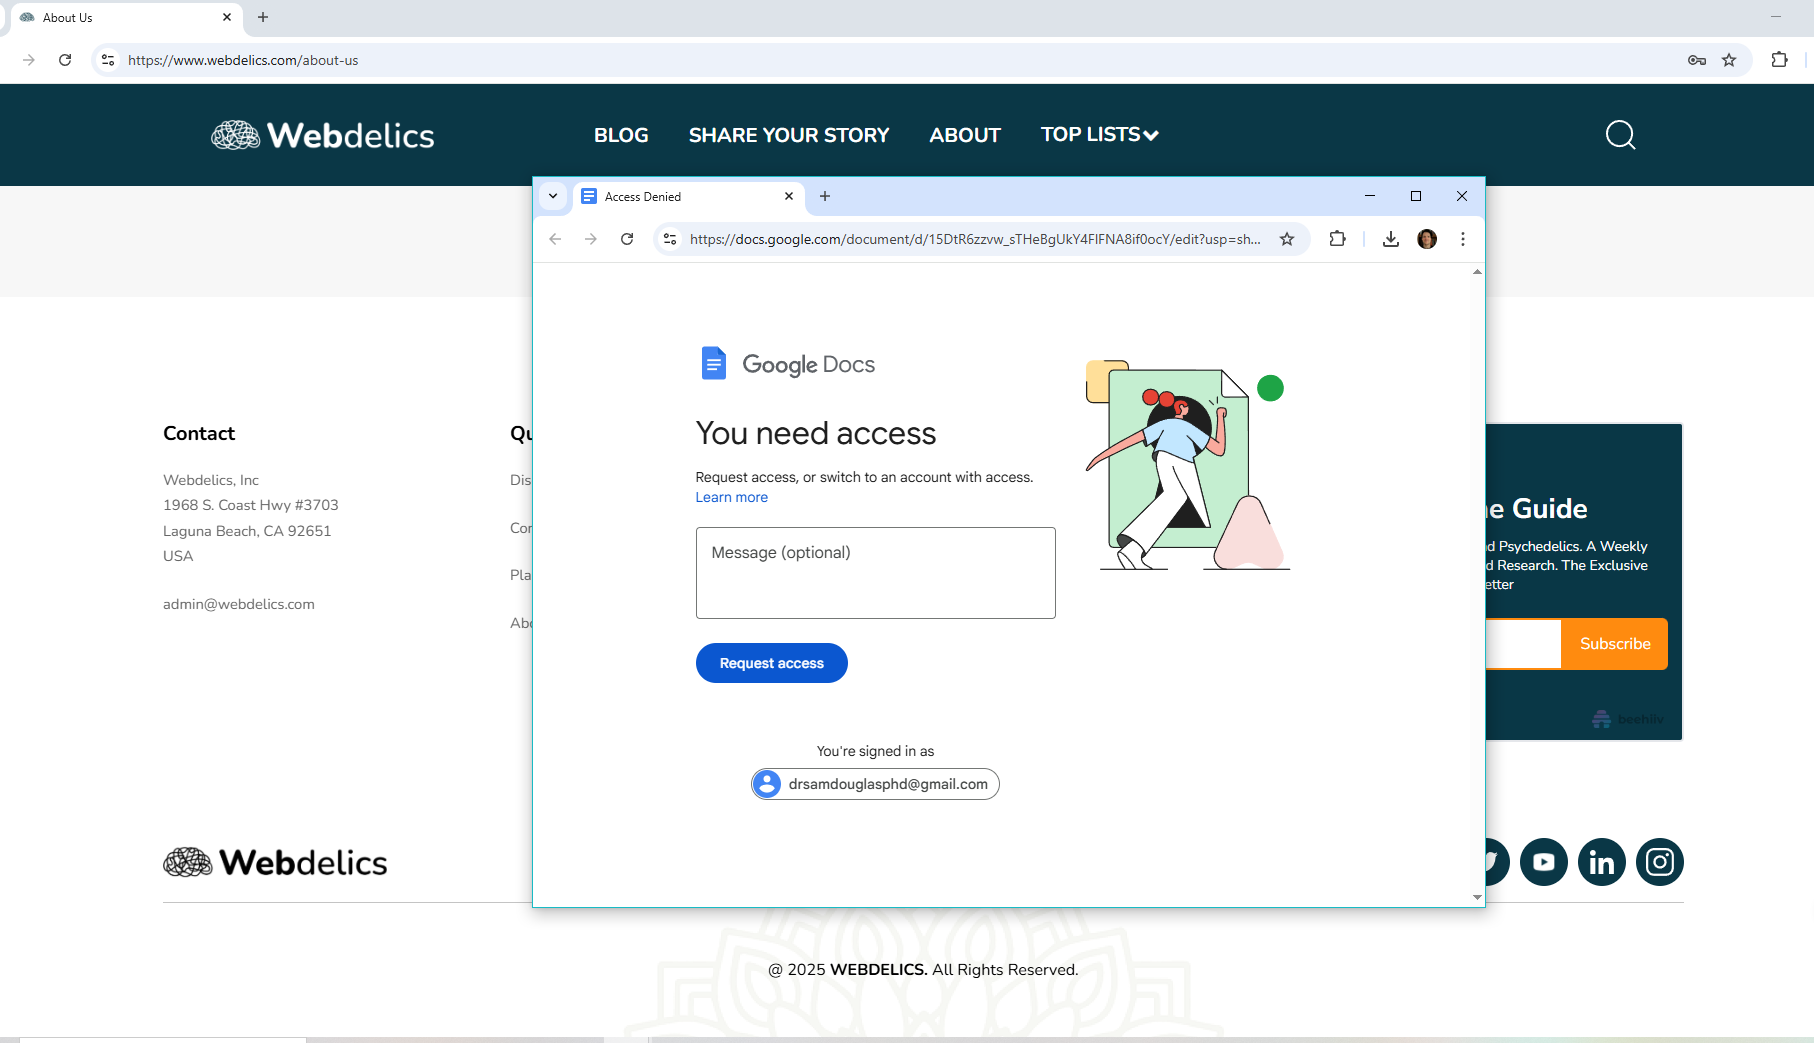This screenshot has height=1043, width=1814.
Task: Reload the Google Docs access page
Action: tap(627, 239)
